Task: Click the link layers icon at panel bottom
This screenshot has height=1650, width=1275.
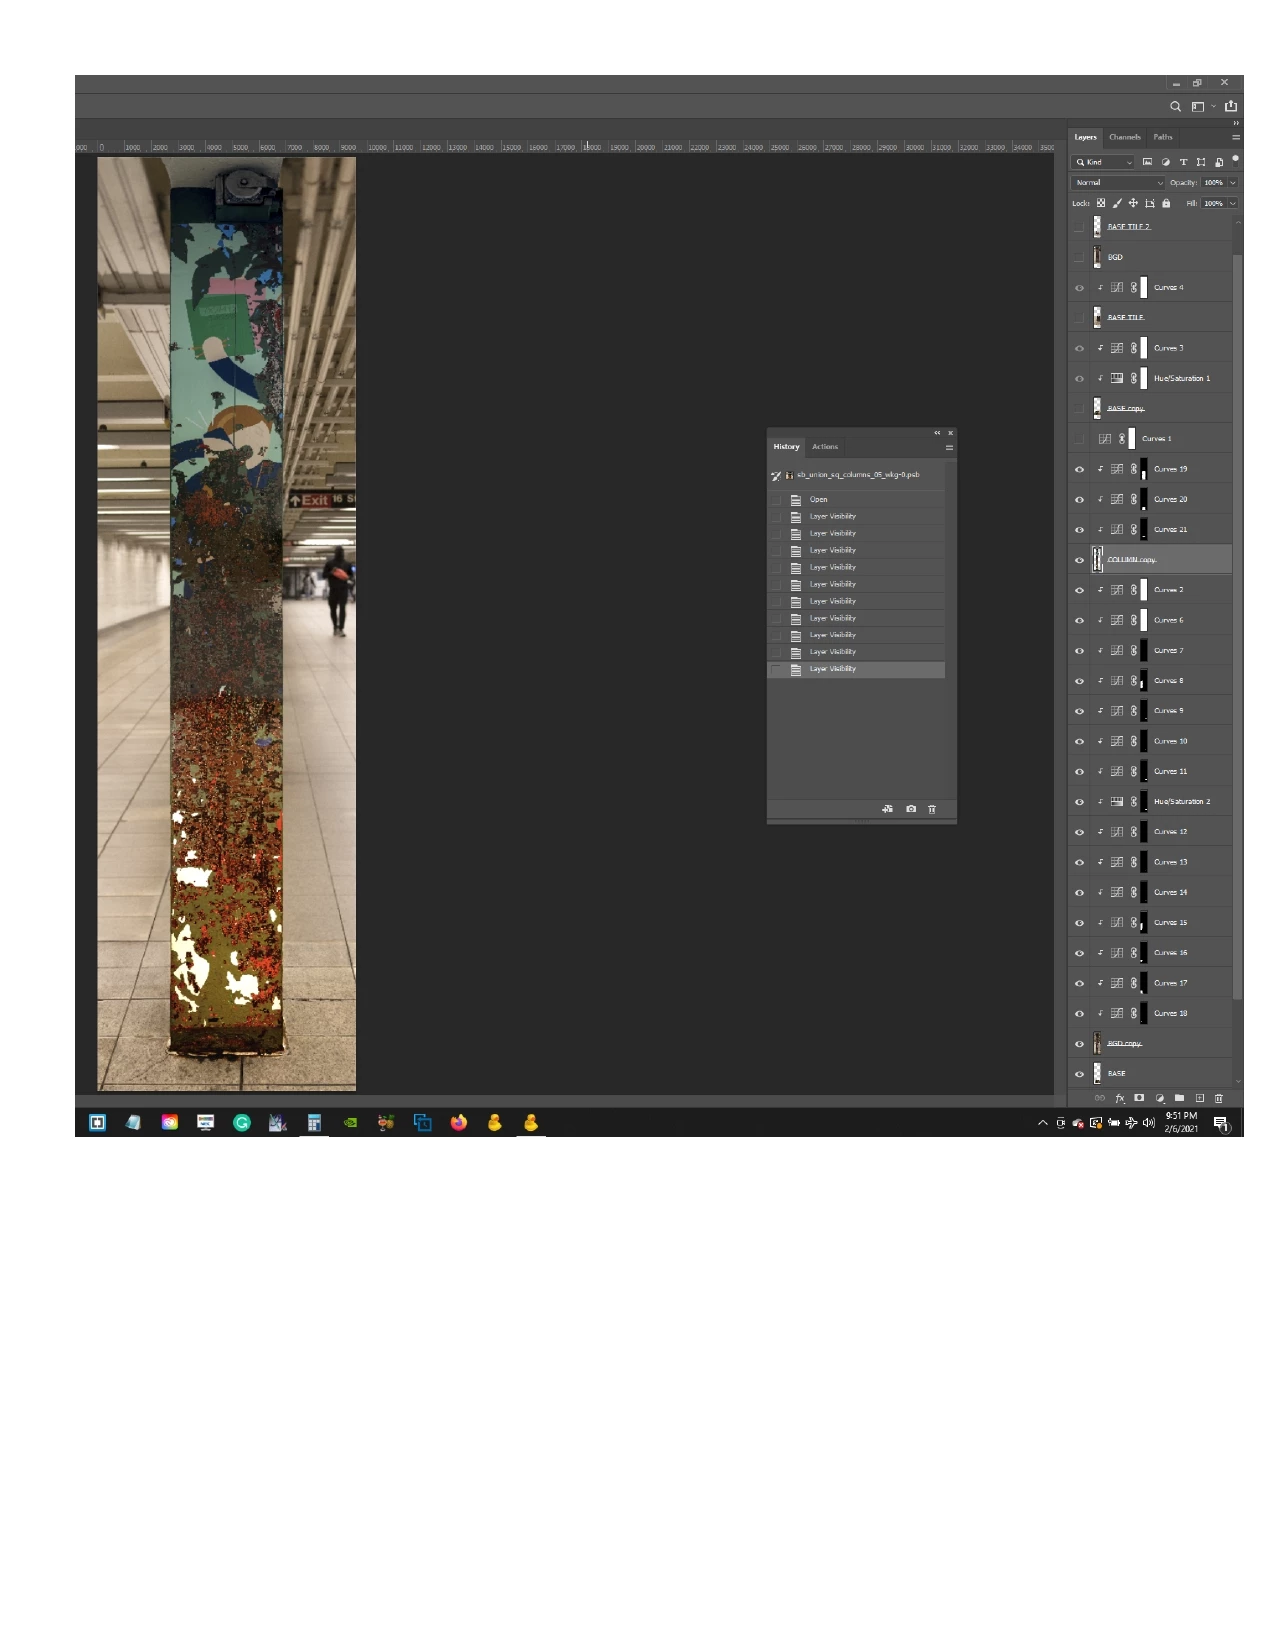Action: (x=1100, y=1098)
